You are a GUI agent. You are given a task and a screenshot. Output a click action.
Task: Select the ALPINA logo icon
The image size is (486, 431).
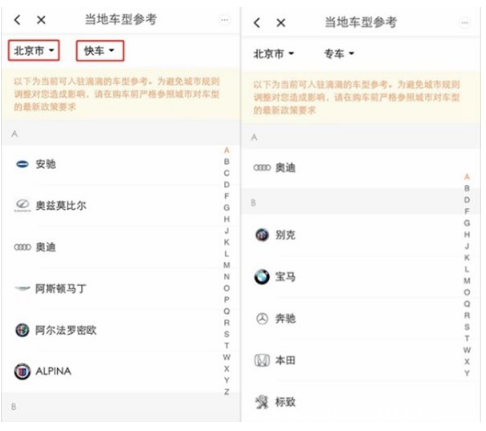(22, 371)
